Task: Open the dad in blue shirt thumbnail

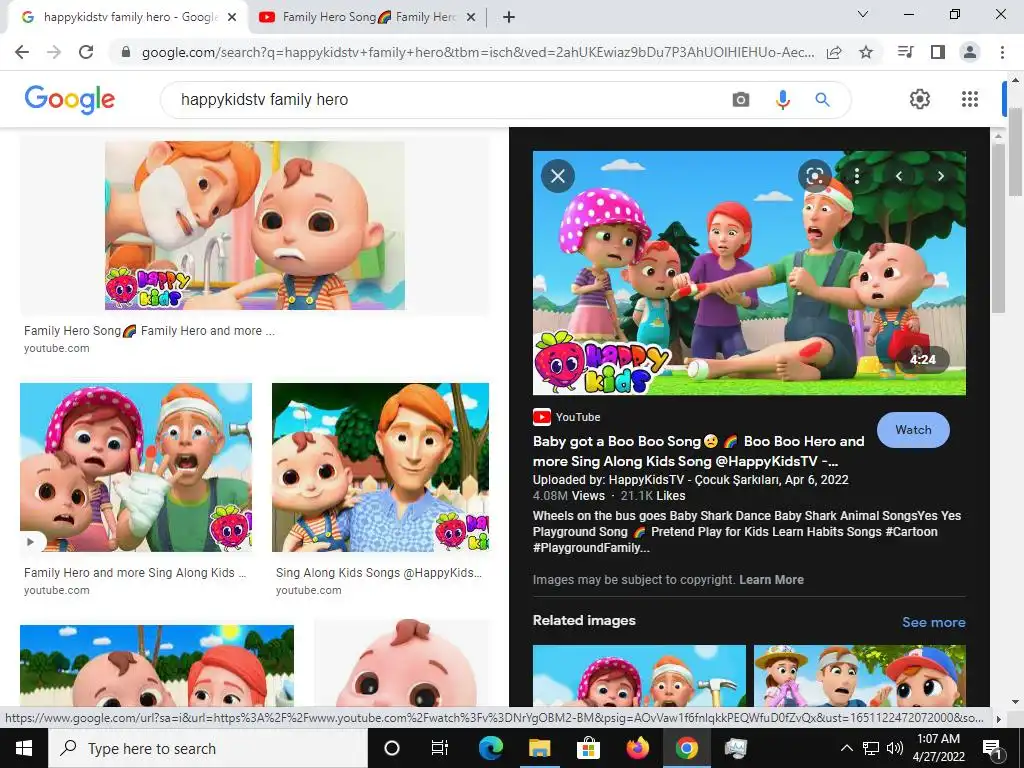Action: 380,467
